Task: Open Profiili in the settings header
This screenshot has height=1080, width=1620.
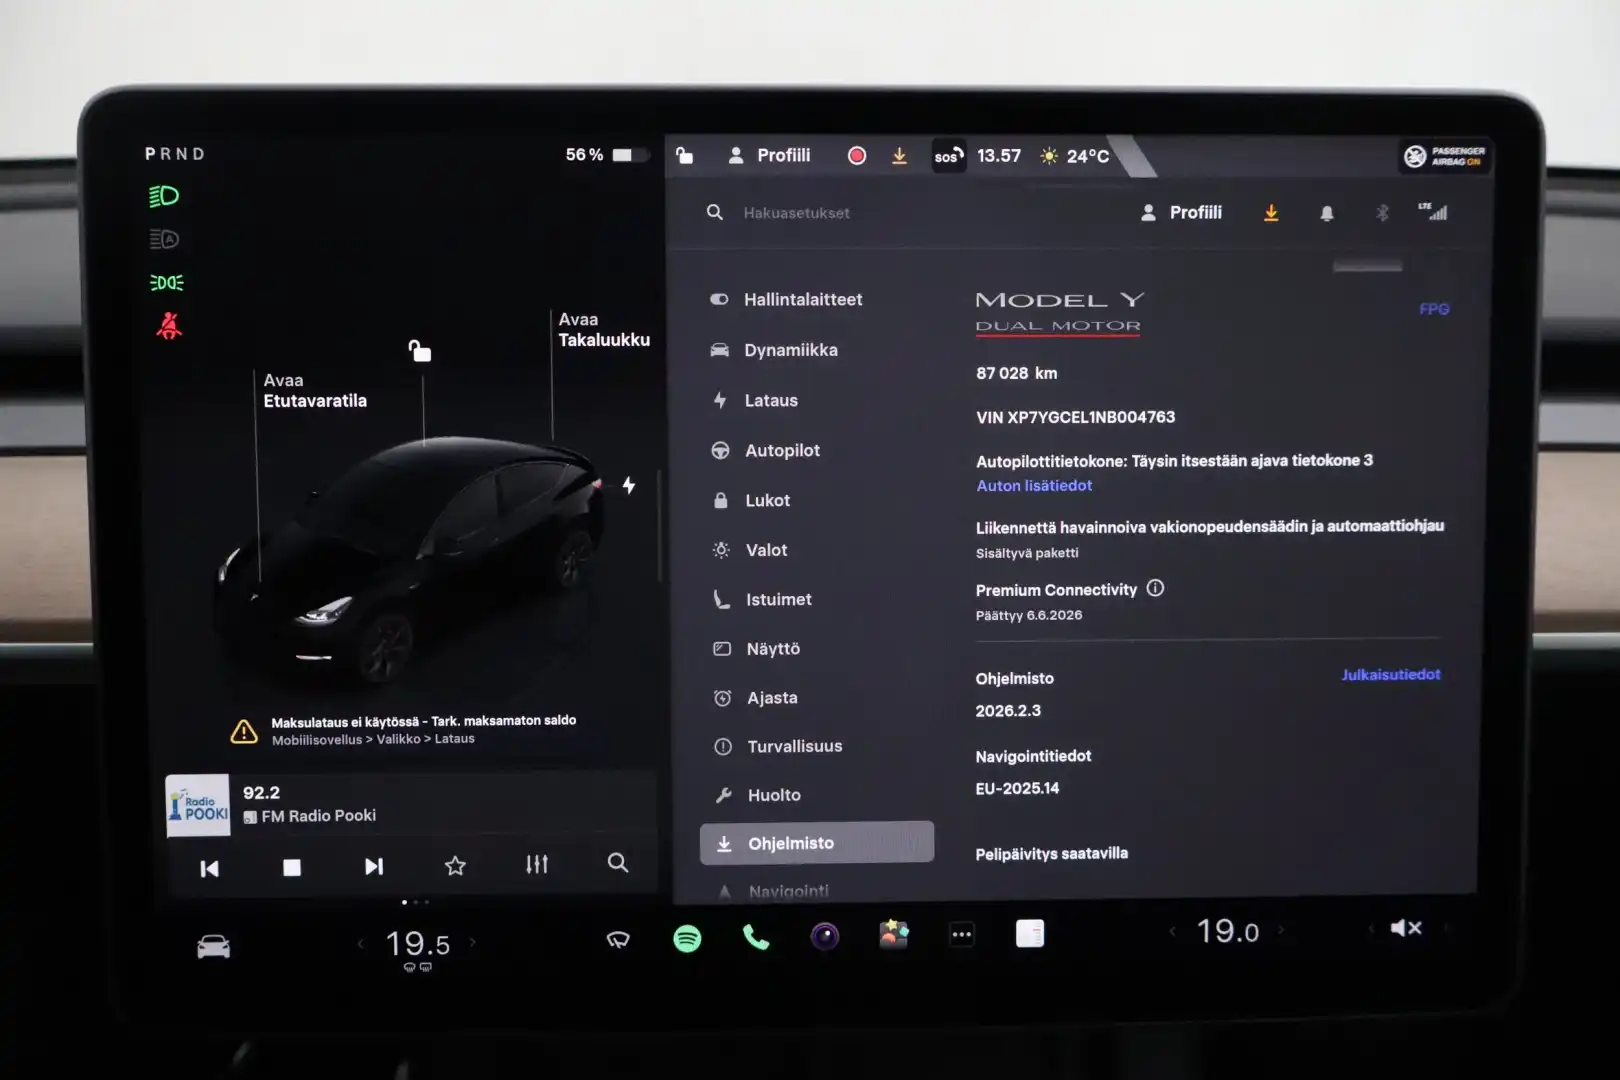Action: 1182,212
